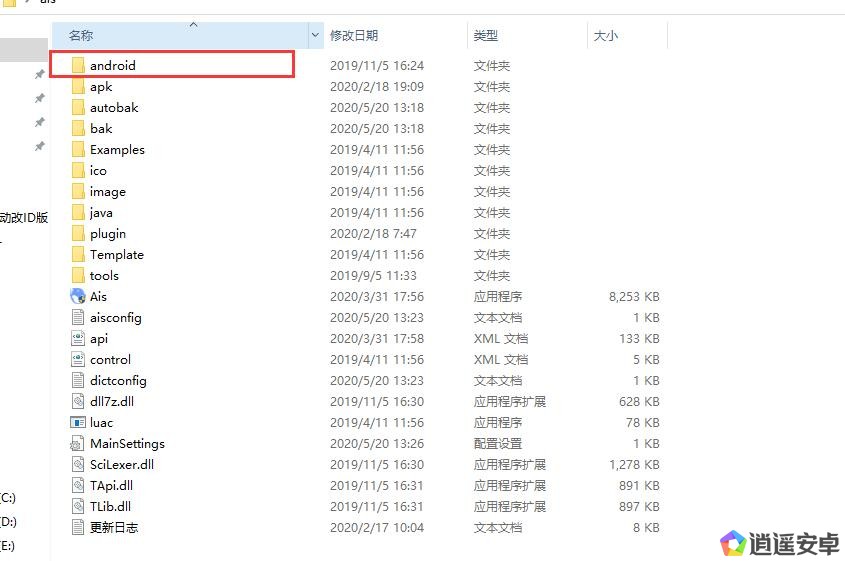Select the 更新日志 text file
Screen dimensions: 845x561
point(114,527)
